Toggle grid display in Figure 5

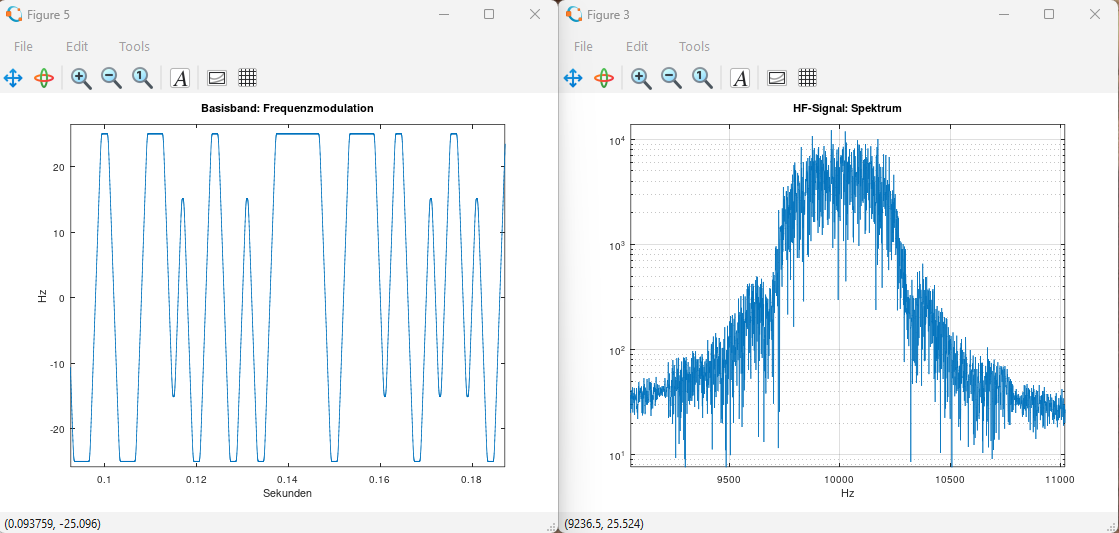(248, 78)
